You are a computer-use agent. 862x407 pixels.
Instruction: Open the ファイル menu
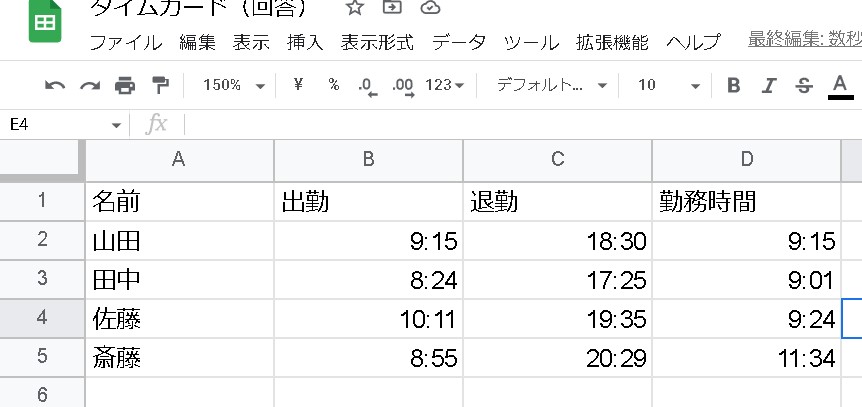point(126,42)
